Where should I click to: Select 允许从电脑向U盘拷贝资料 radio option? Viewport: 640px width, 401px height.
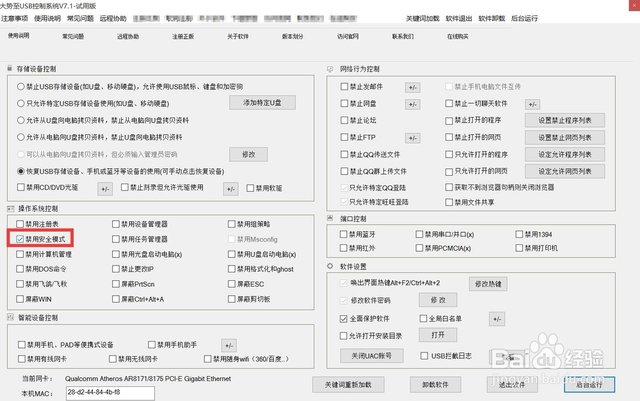pyautogui.click(x=21, y=137)
